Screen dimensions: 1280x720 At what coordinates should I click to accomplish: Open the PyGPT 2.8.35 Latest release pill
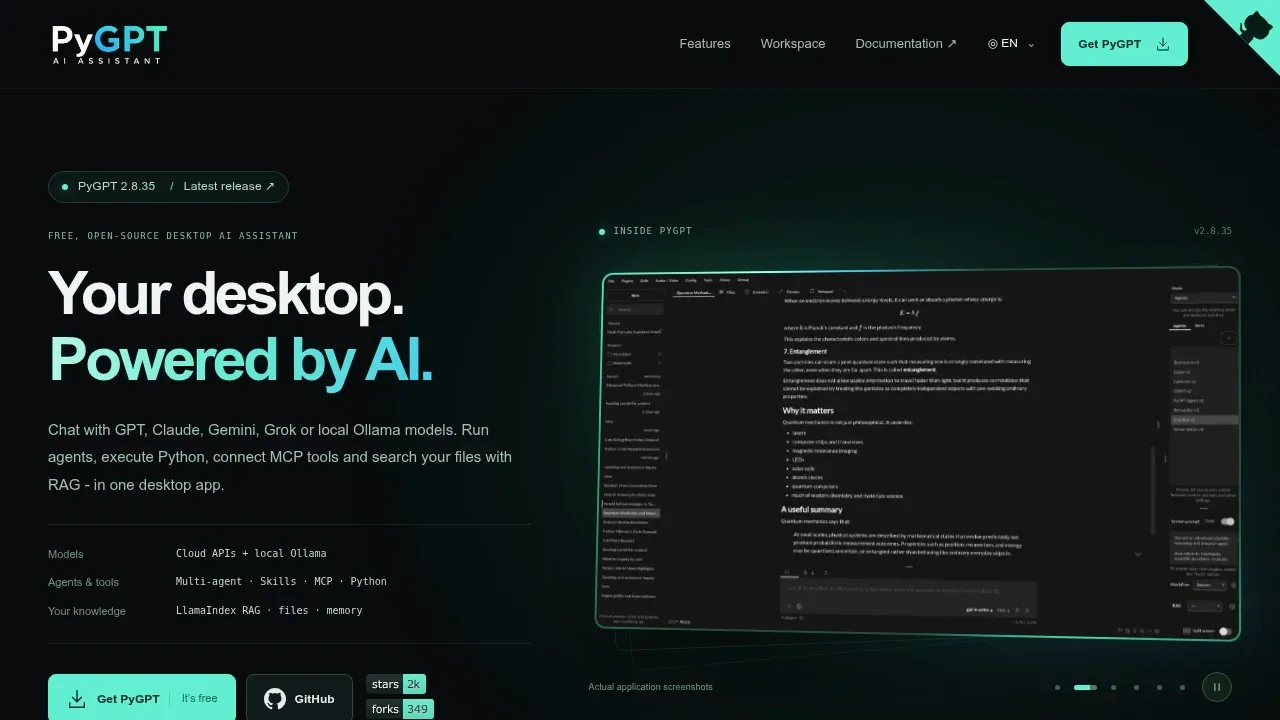pos(168,186)
